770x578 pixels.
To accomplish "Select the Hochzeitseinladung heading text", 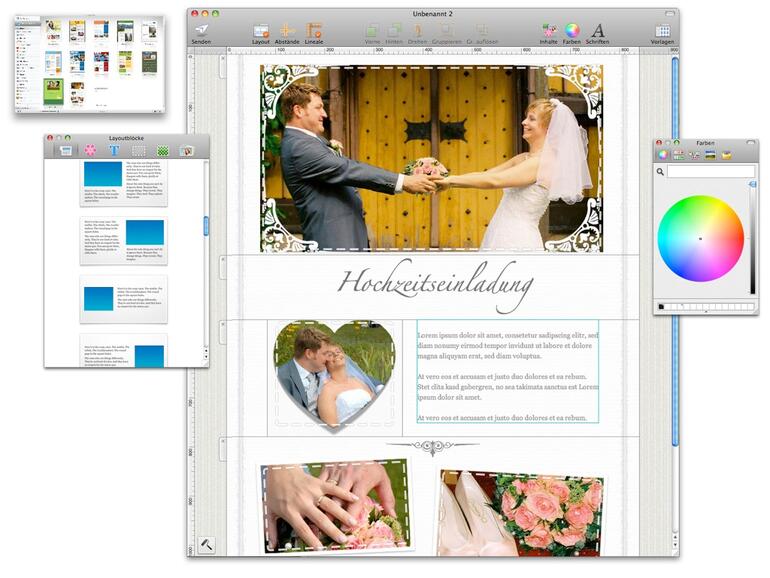I will pyautogui.click(x=435, y=286).
